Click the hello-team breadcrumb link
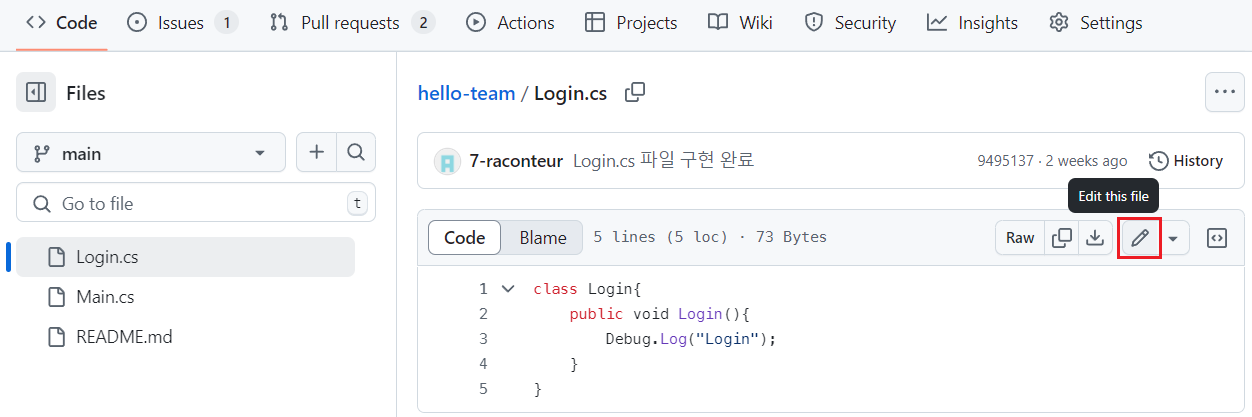 [466, 93]
